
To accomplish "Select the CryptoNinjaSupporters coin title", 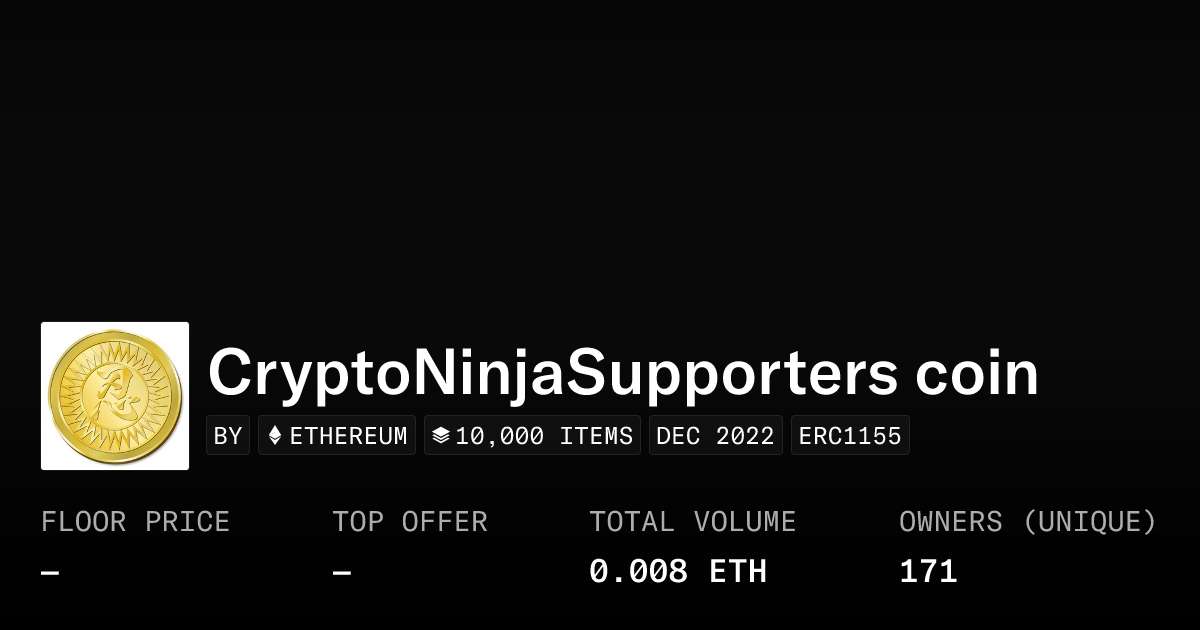I will (623, 373).
